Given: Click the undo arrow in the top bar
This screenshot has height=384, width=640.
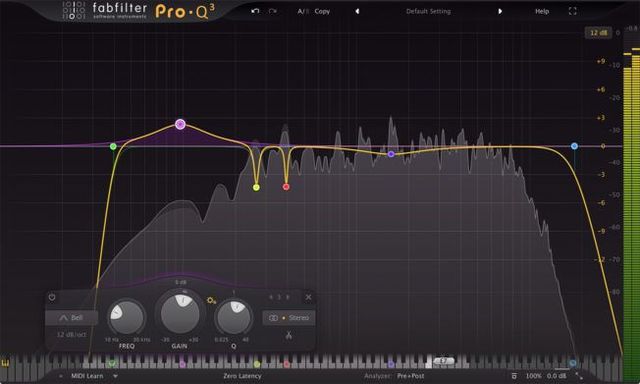Looking at the screenshot, I should [x=255, y=11].
